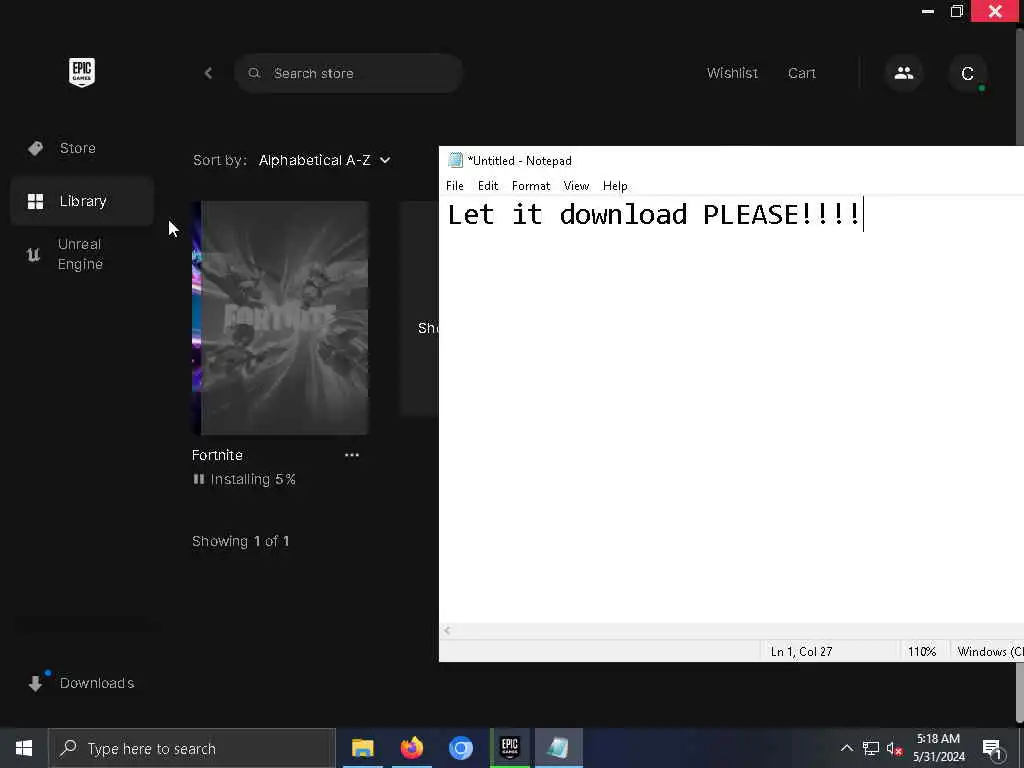Click the Epic Games logo
Viewport: 1024px width, 768px height.
point(82,72)
